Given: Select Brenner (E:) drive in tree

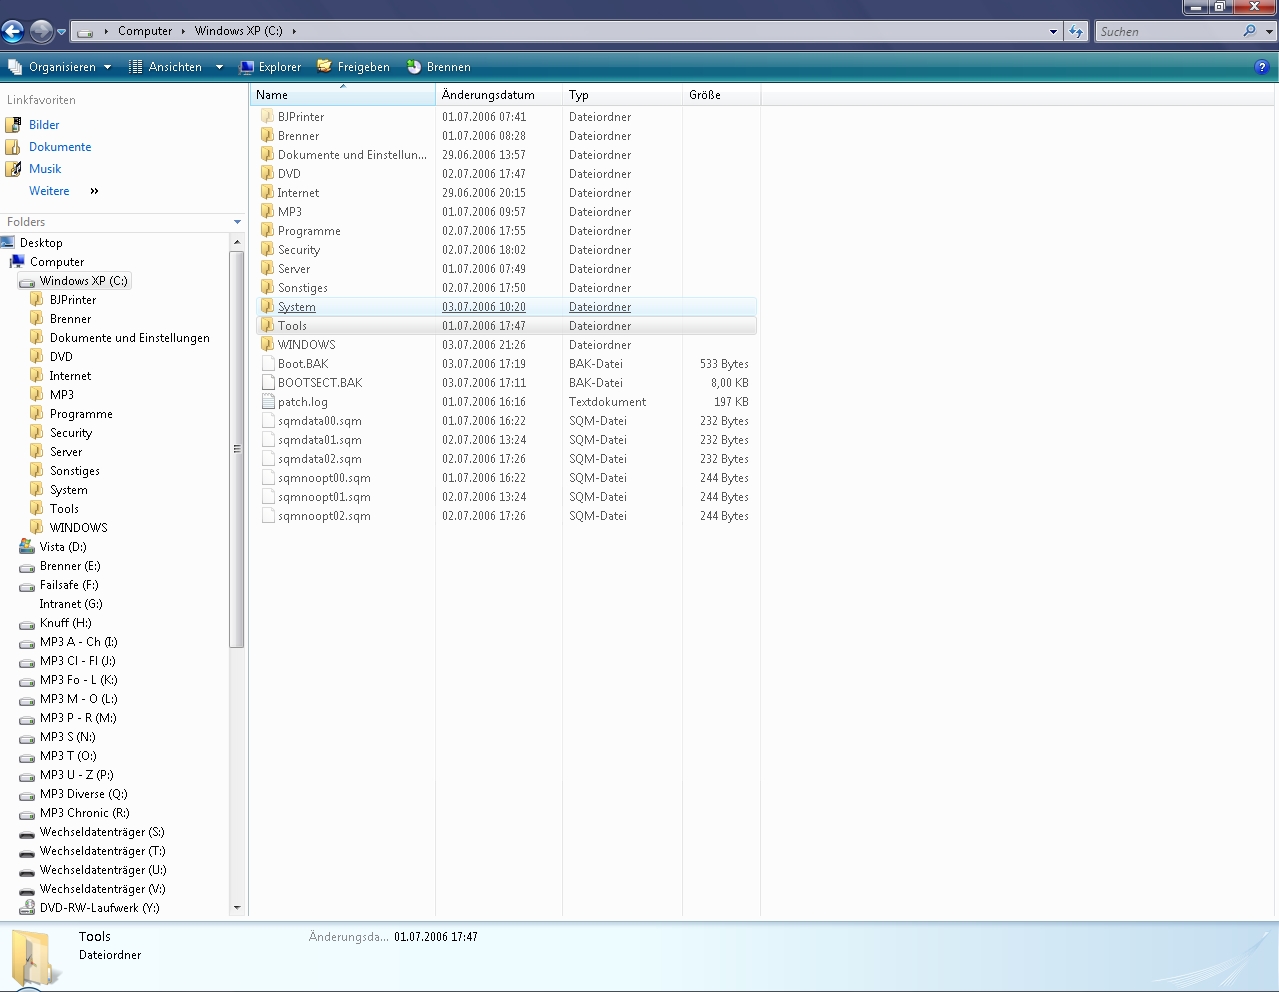Looking at the screenshot, I should (x=70, y=566).
